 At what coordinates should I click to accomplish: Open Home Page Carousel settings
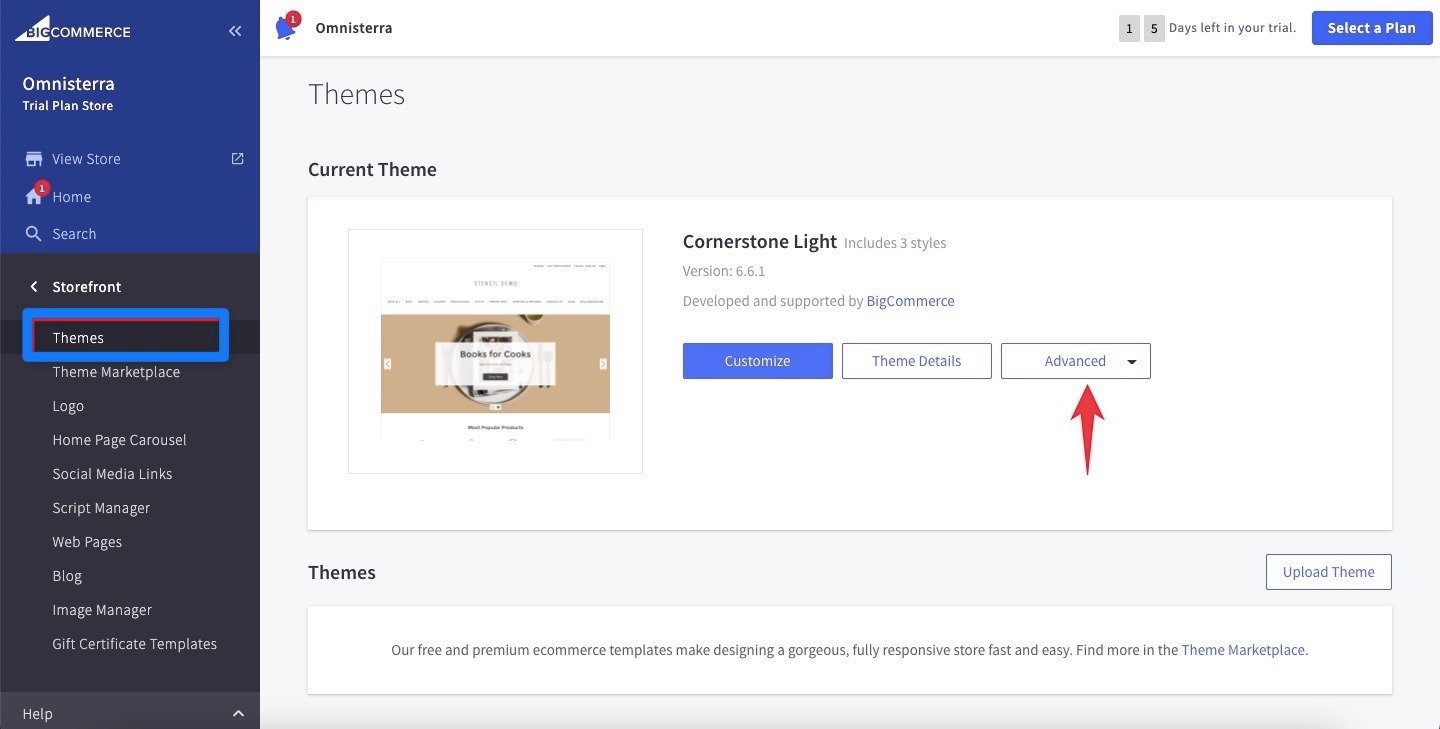119,440
